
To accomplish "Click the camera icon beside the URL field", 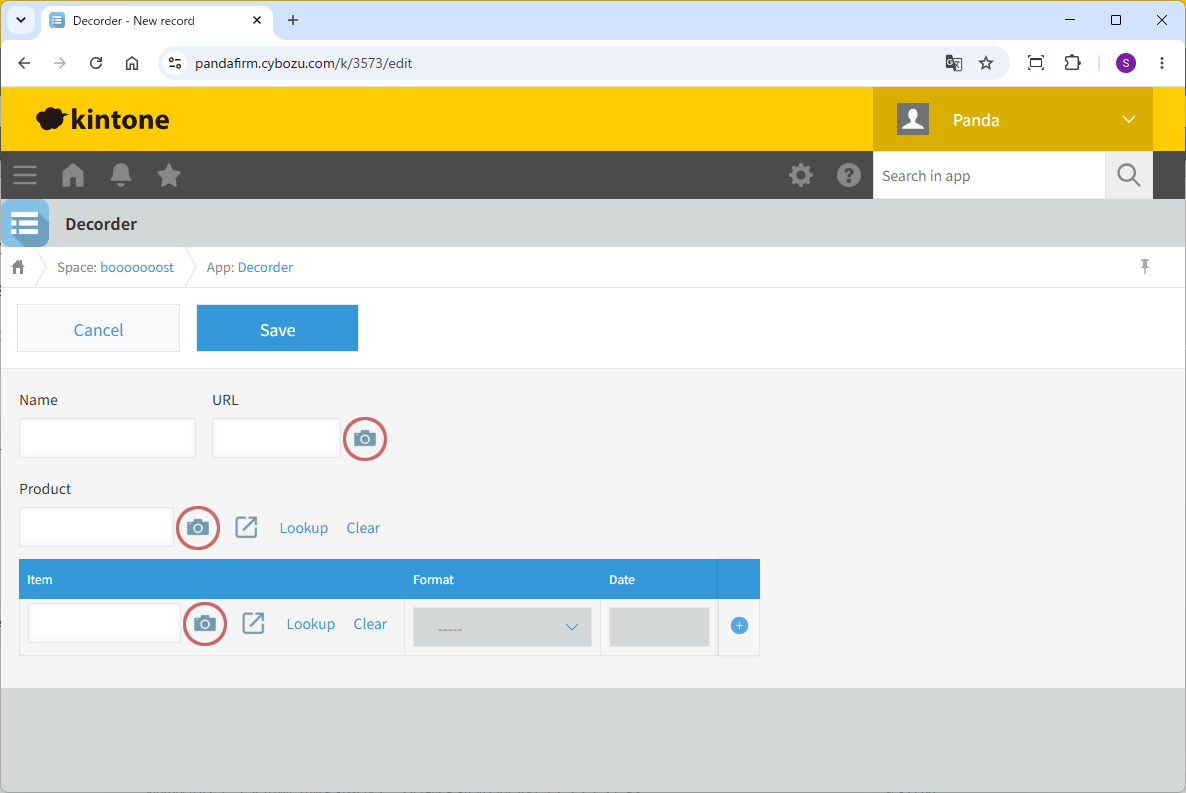I will coord(365,439).
